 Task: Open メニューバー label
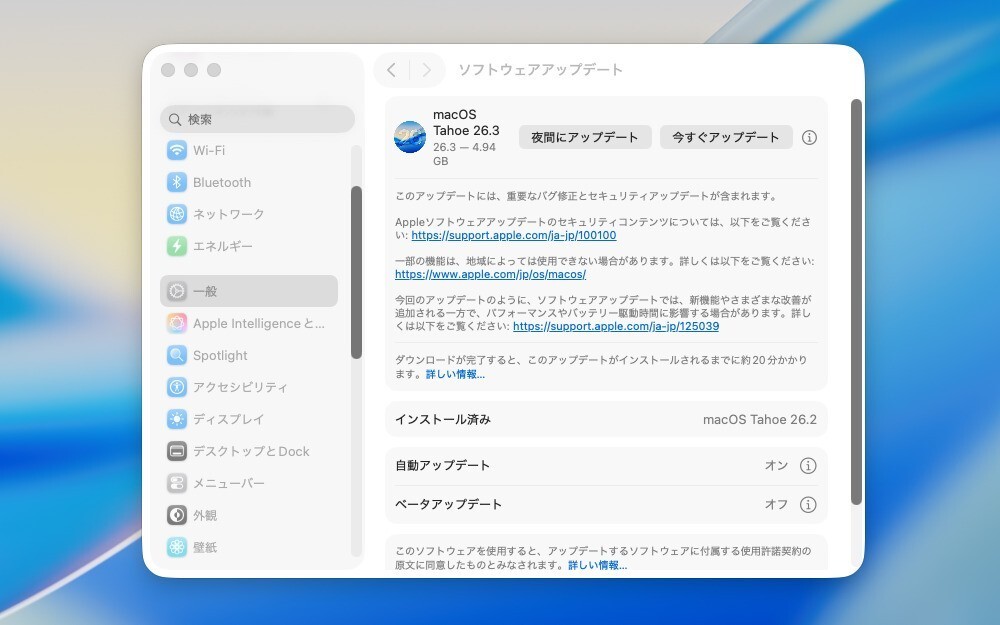(229, 483)
